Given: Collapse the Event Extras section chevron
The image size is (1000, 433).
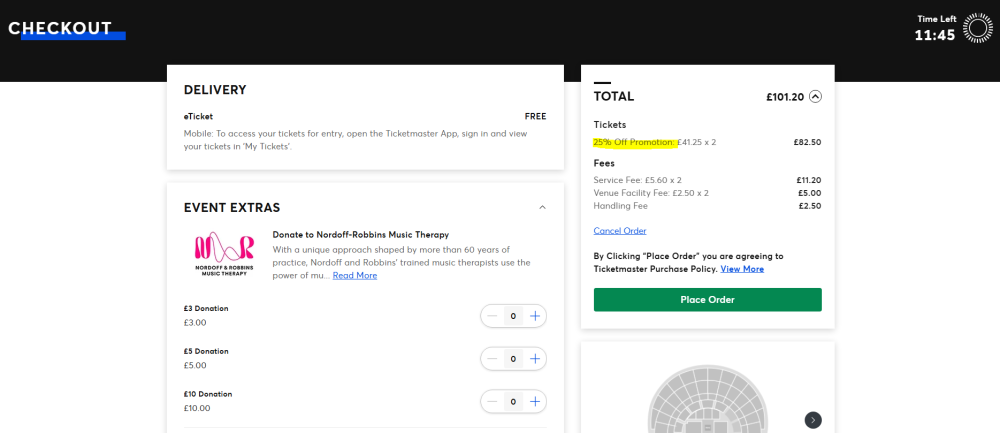Looking at the screenshot, I should pos(542,207).
